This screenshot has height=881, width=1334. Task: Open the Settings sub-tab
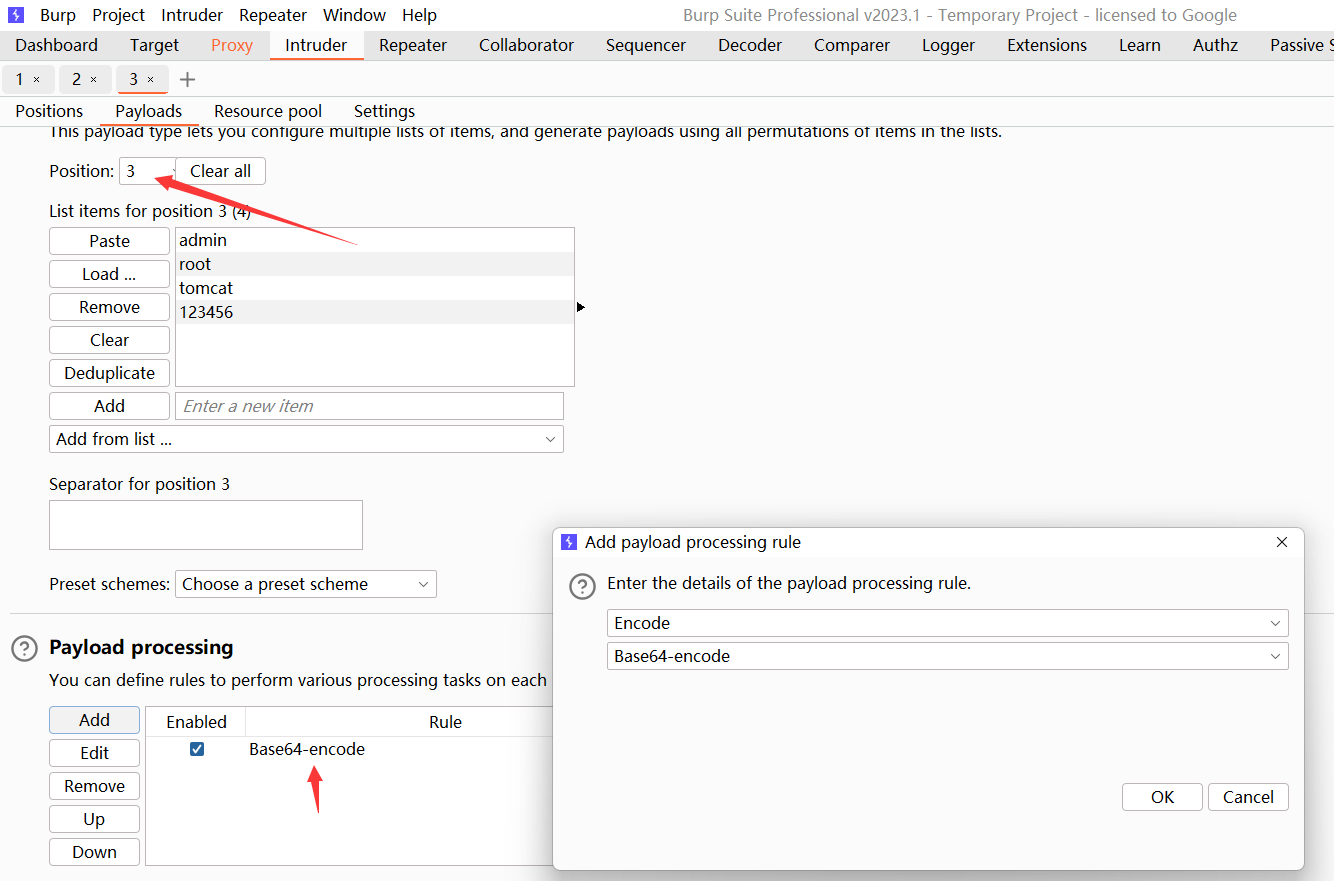384,111
